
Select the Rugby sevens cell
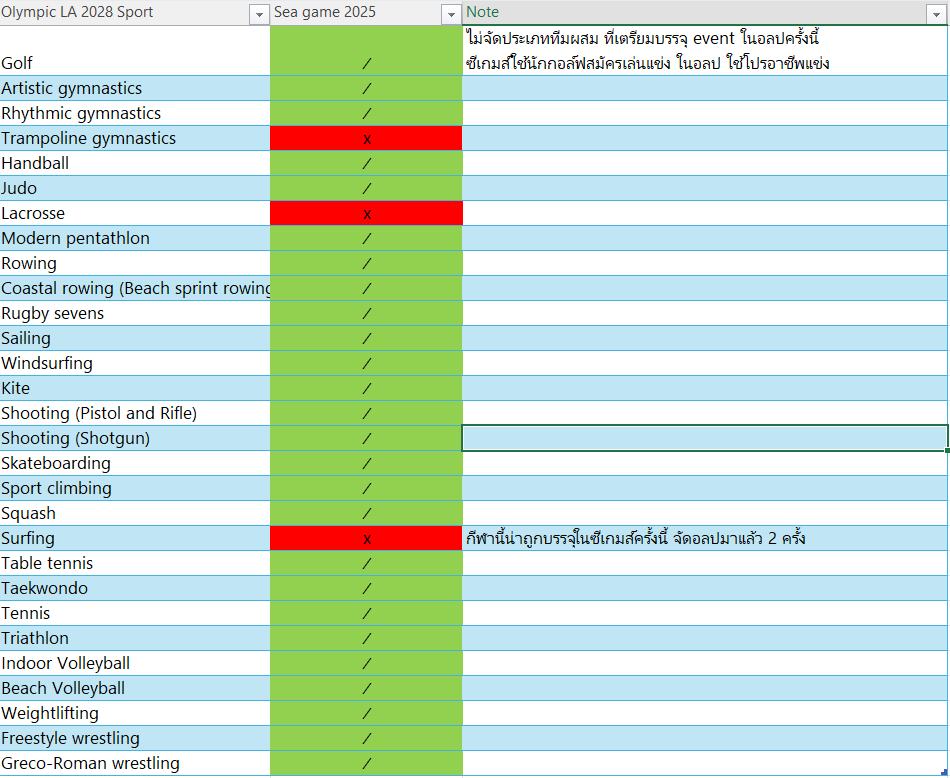[x=135, y=313]
